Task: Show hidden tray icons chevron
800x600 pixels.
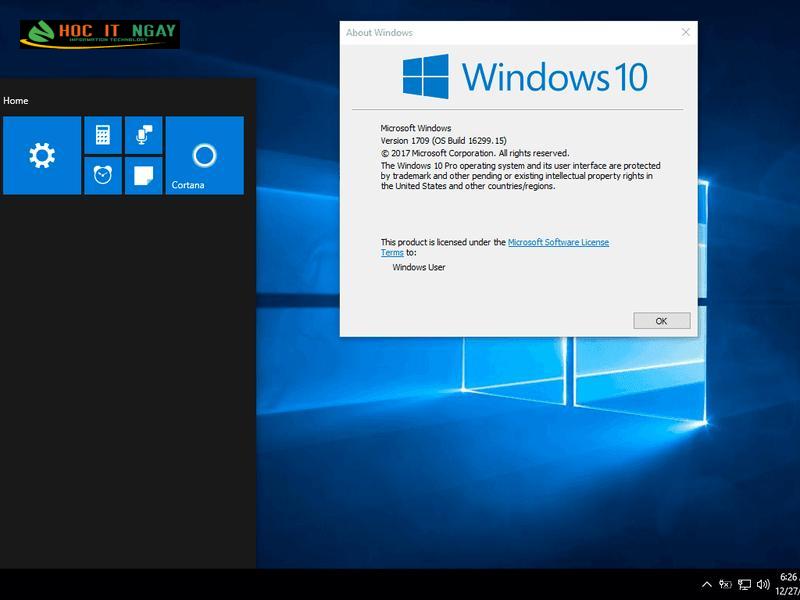Action: pyautogui.click(x=707, y=585)
